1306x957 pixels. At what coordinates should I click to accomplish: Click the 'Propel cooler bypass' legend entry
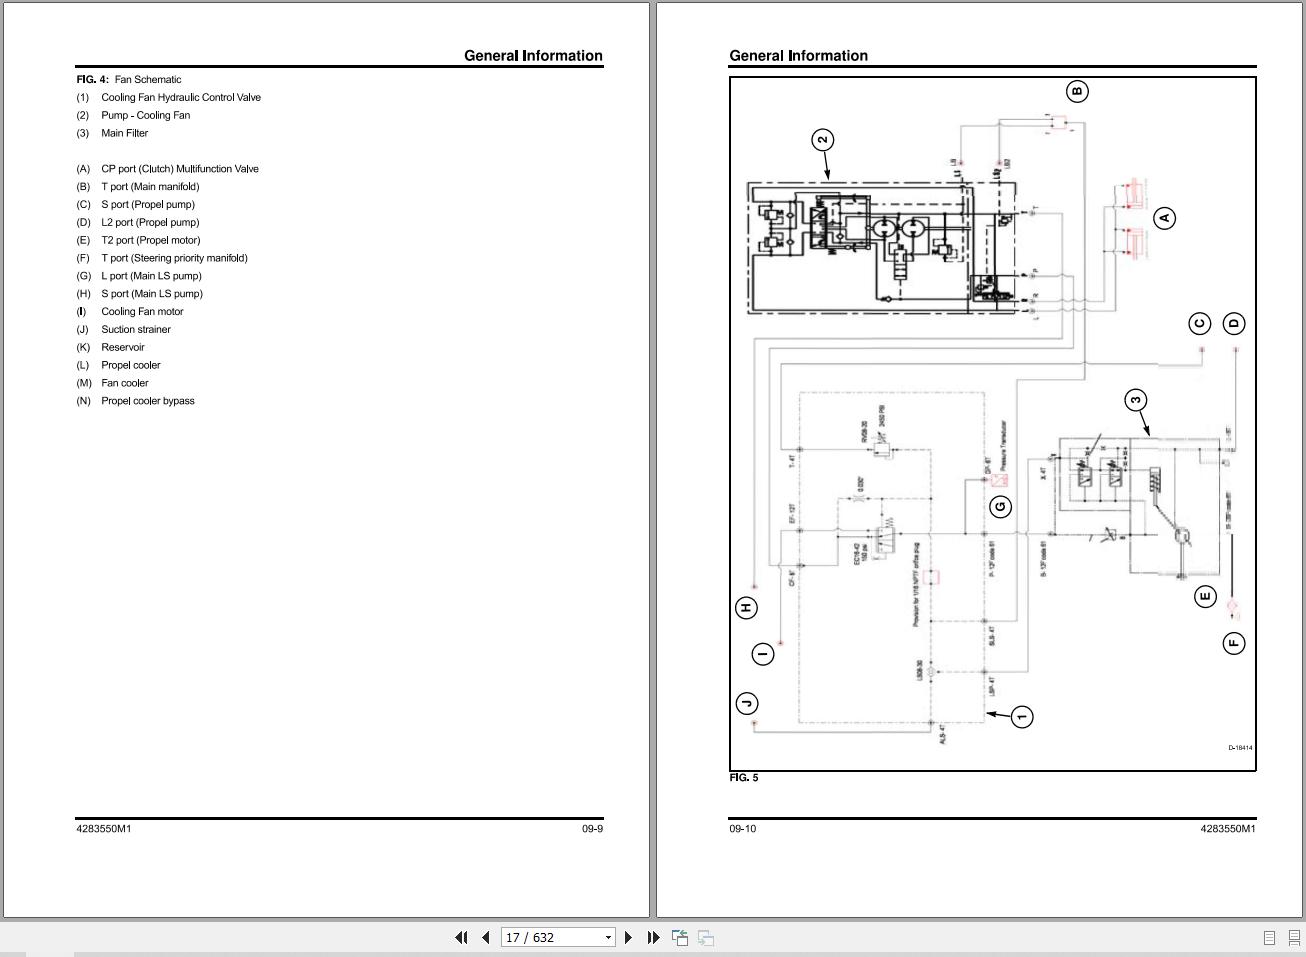pos(147,401)
